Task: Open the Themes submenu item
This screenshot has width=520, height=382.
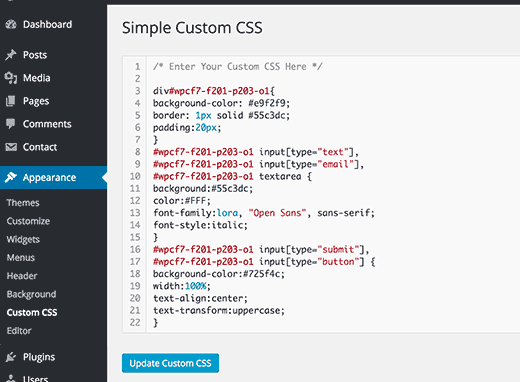Action: pyautogui.click(x=23, y=203)
